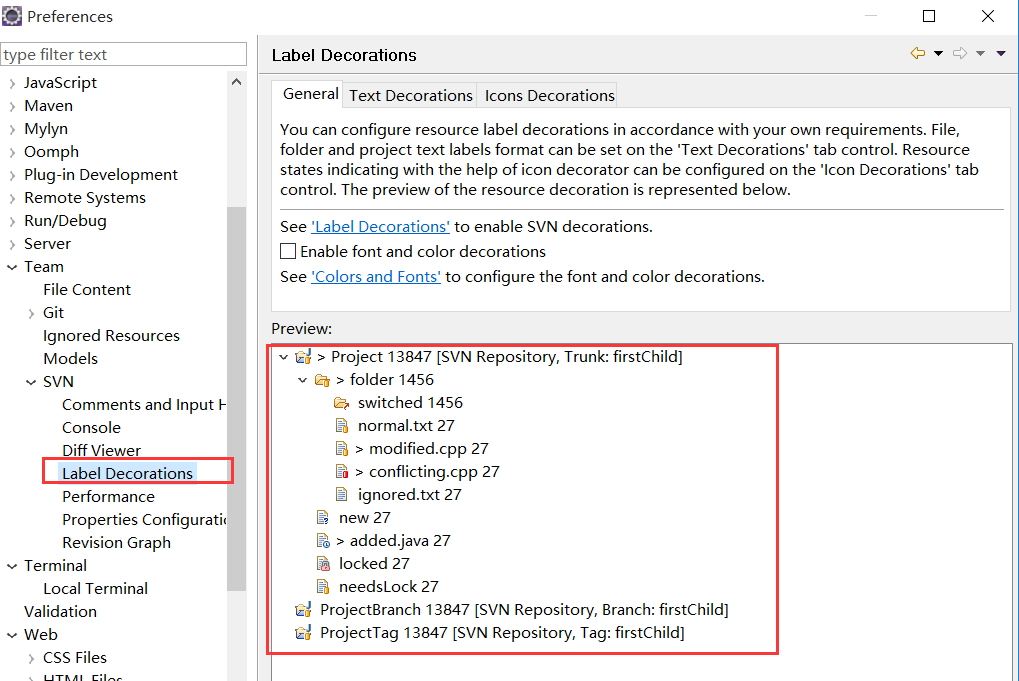Click the ignored.txt file icon

(x=342, y=495)
